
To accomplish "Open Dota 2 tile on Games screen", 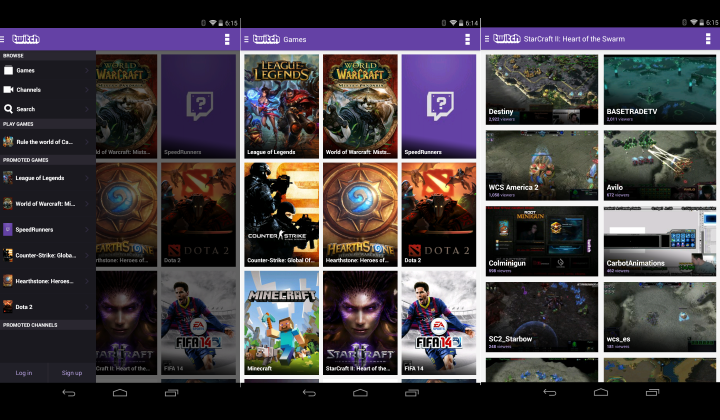I will (x=439, y=214).
